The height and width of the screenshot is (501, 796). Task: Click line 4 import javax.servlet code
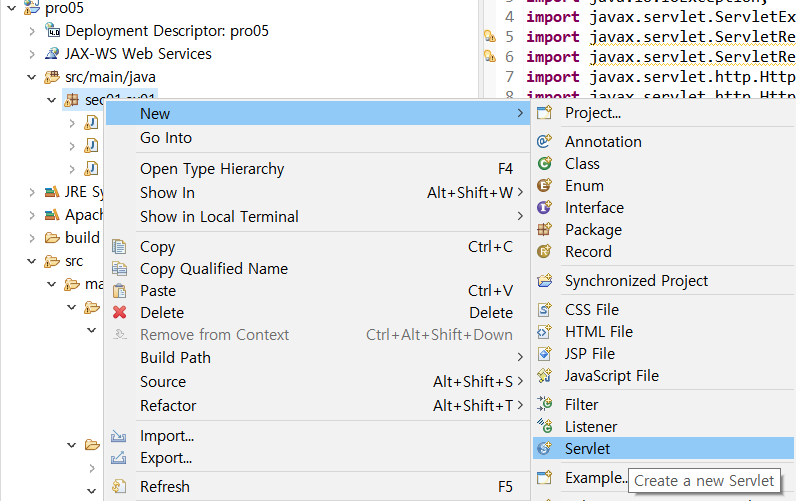click(x=660, y=17)
